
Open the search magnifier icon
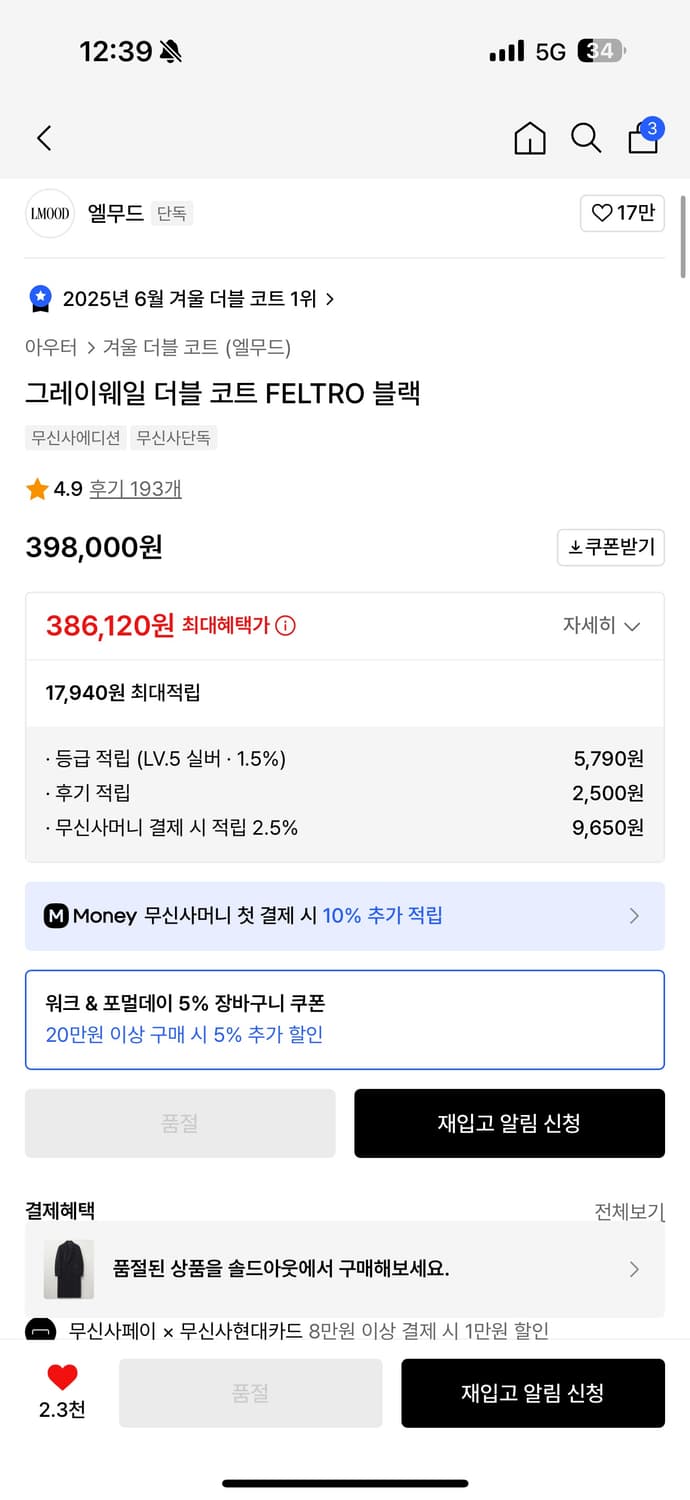point(586,138)
